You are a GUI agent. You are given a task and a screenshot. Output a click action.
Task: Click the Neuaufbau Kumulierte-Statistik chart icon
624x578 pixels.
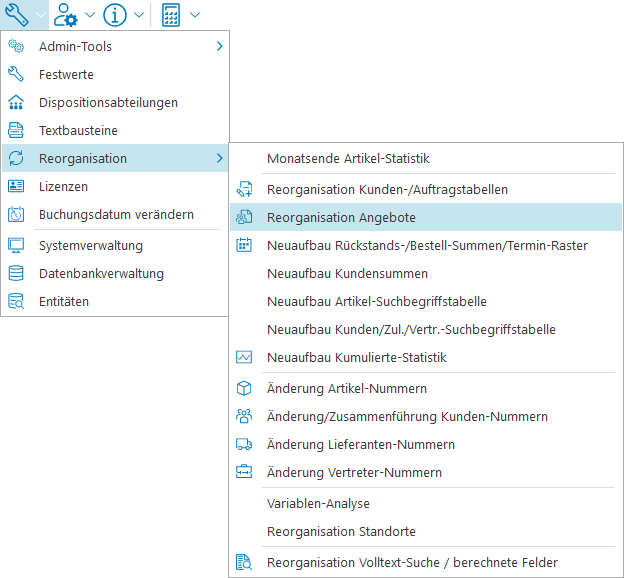(244, 357)
